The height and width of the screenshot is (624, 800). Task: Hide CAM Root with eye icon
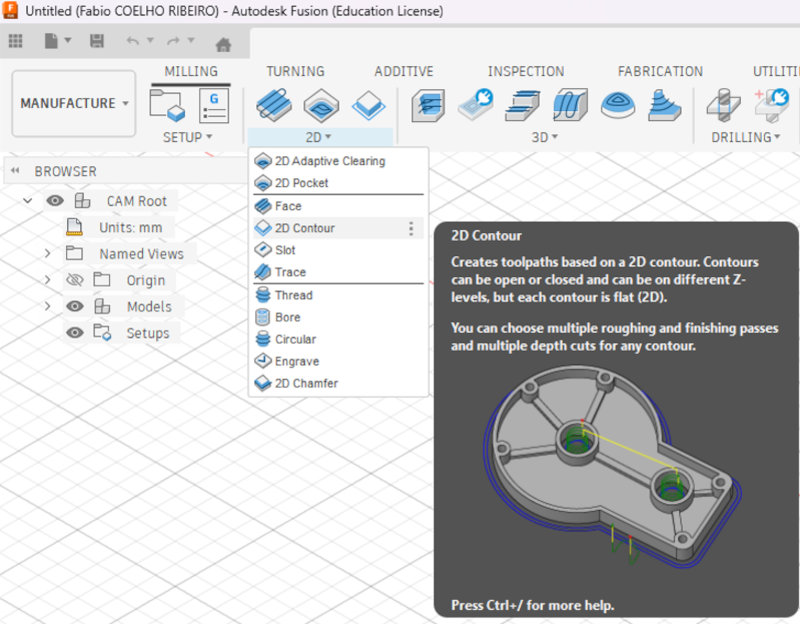pos(55,201)
